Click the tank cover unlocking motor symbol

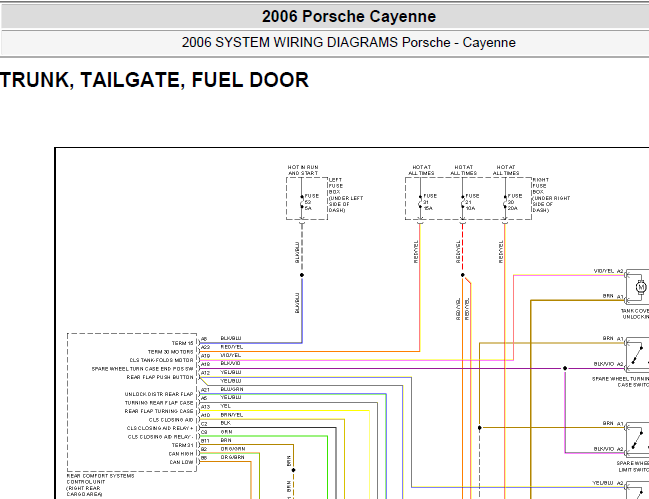tap(640, 286)
